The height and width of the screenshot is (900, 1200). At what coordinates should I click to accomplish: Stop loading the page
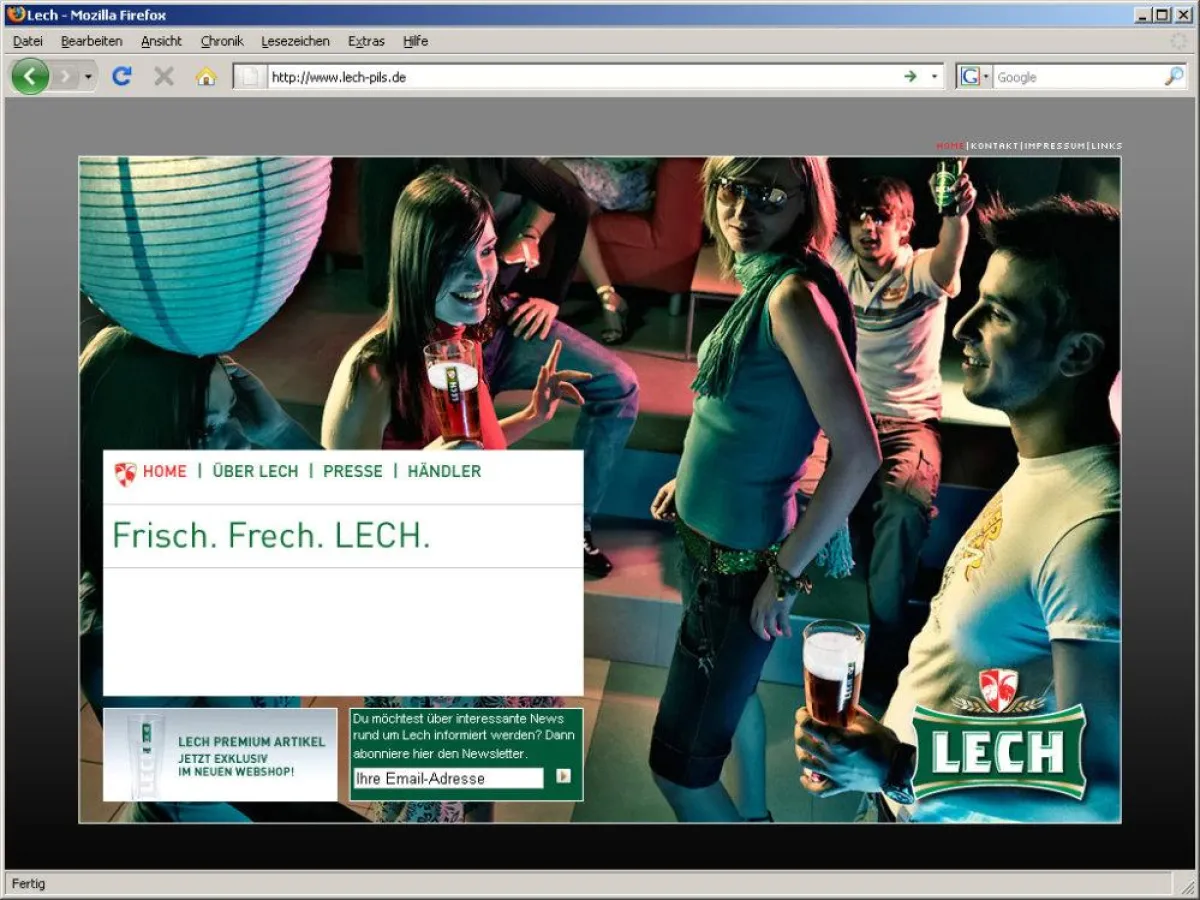pyautogui.click(x=162, y=75)
